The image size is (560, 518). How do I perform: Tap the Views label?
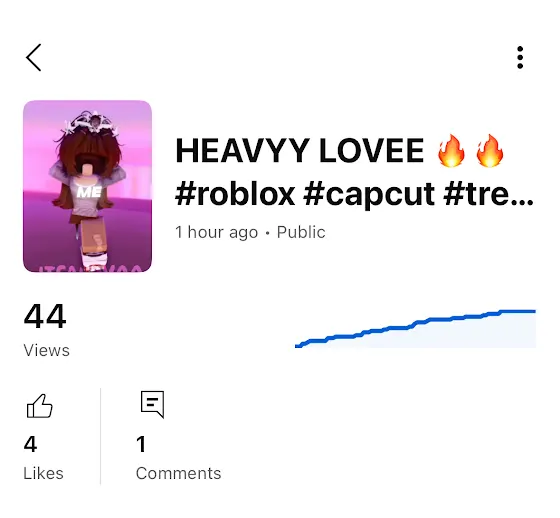46,350
